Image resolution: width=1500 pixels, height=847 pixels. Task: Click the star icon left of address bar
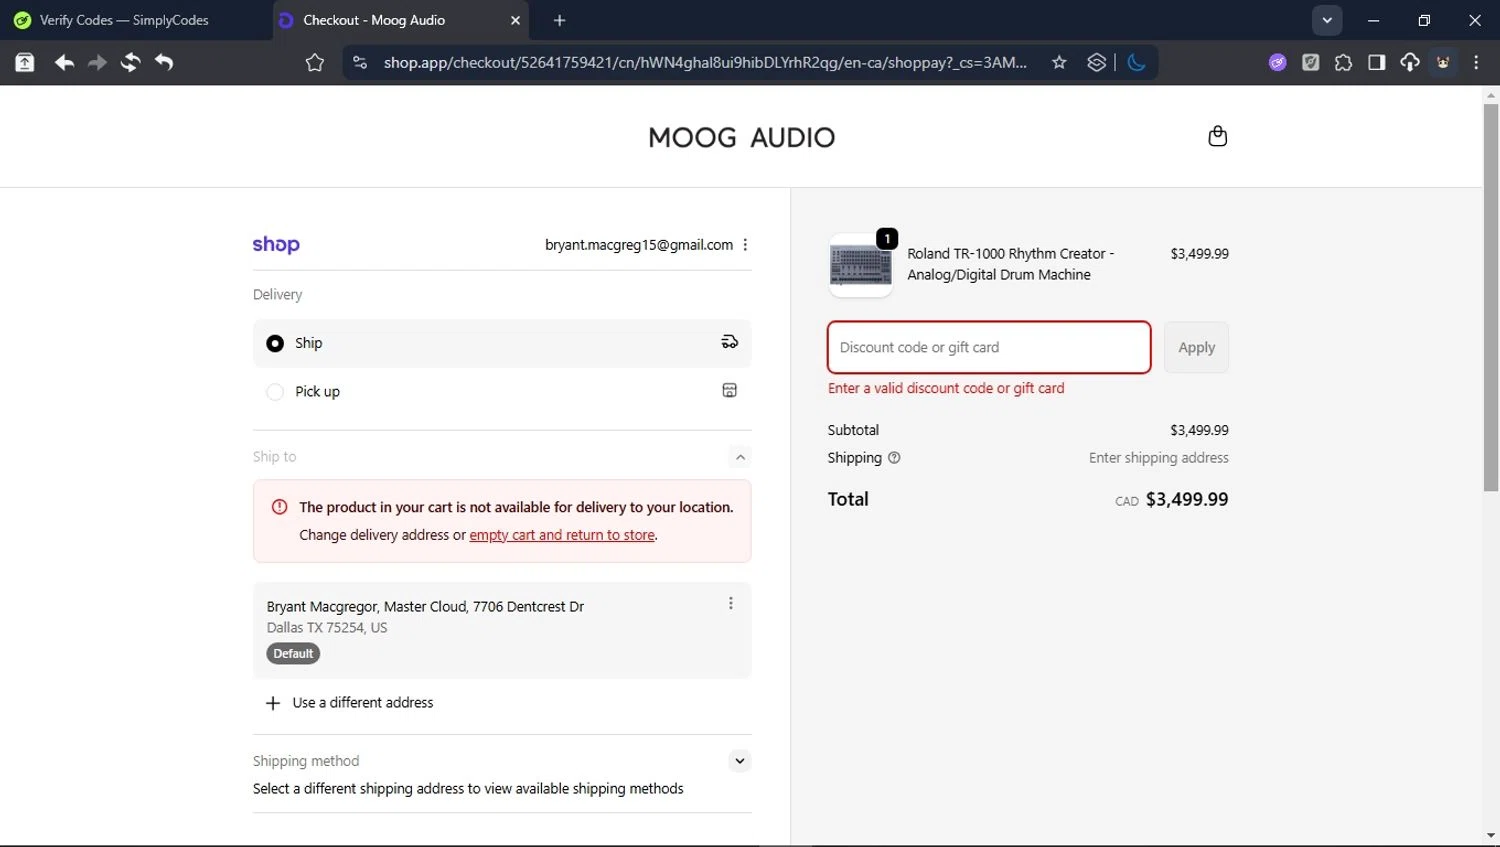315,63
